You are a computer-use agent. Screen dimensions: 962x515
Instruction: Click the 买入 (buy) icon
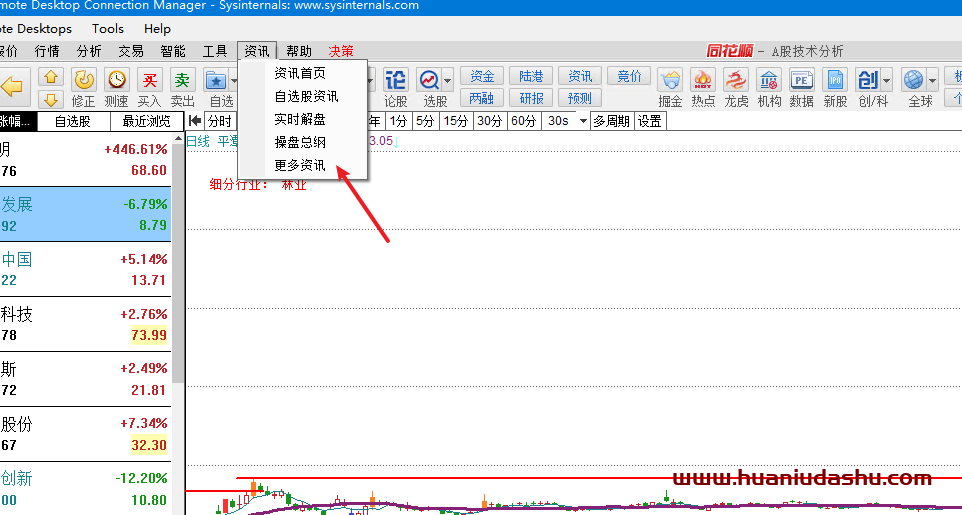(x=149, y=81)
